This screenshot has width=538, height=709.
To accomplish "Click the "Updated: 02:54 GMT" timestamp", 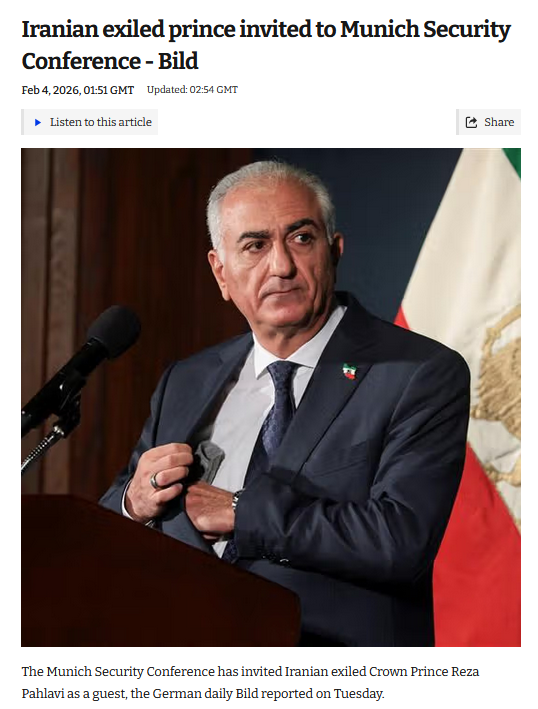I will tap(192, 90).
